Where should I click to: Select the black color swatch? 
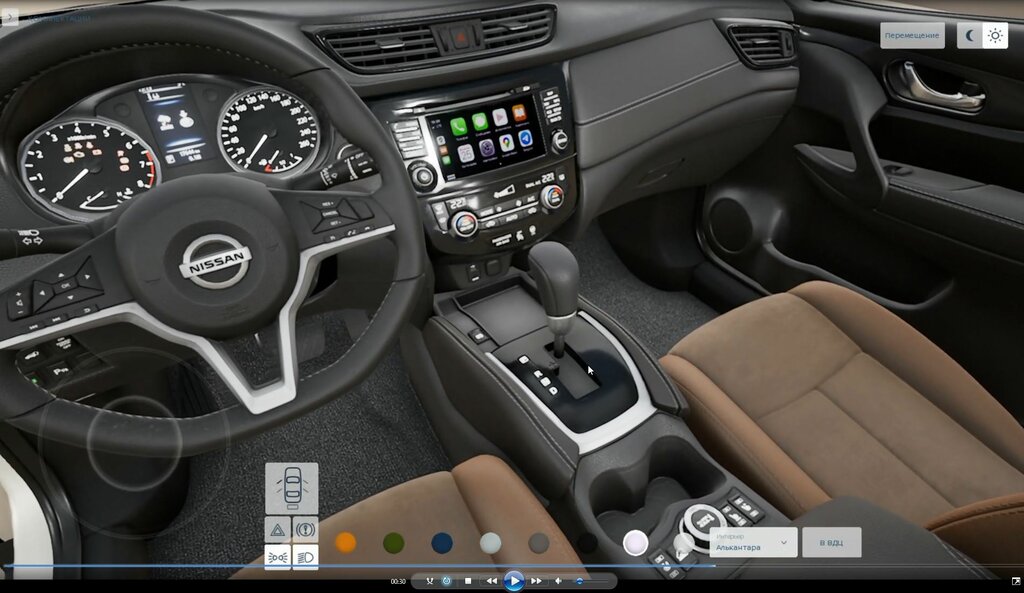587,543
